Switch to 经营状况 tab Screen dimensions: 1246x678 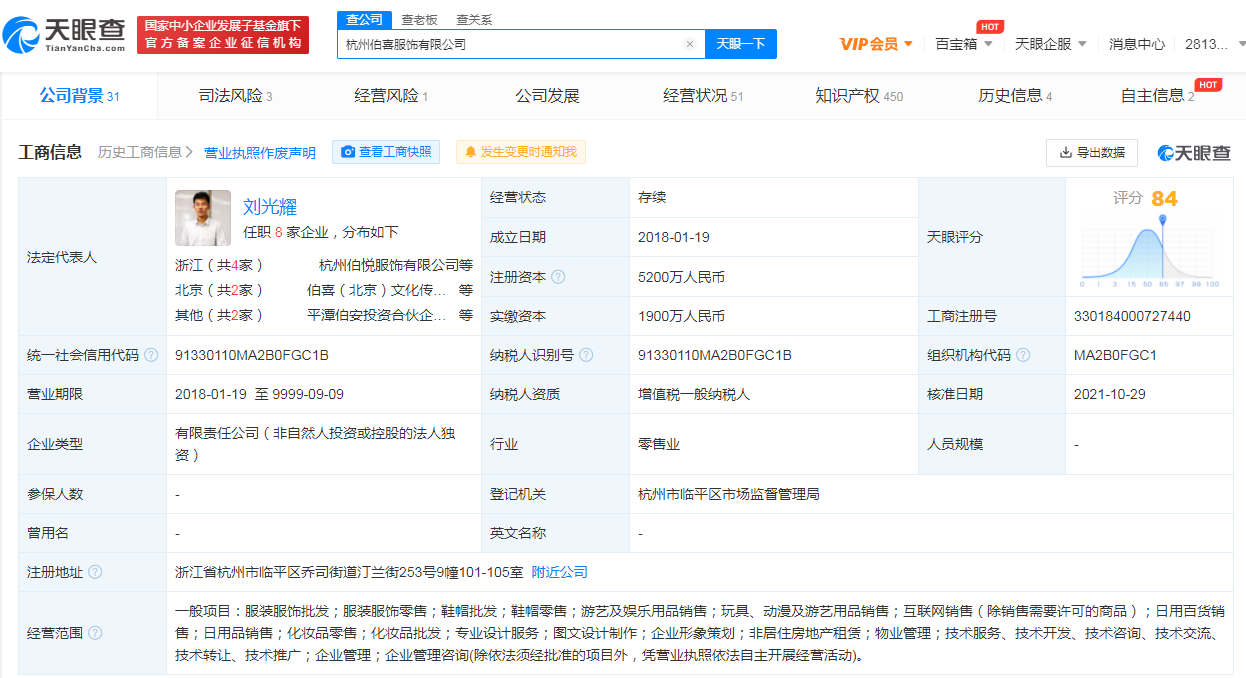click(x=703, y=96)
